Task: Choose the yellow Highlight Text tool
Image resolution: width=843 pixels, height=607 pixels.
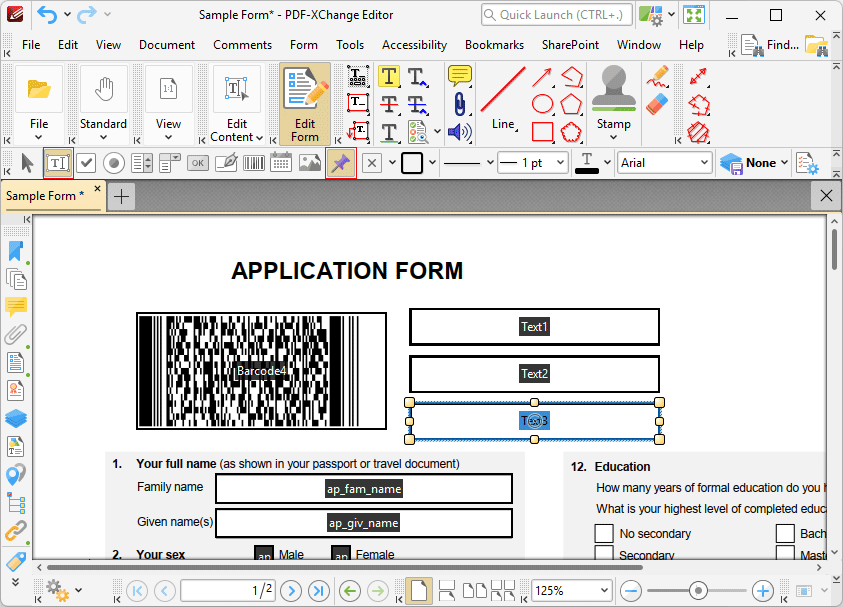Action: (389, 76)
